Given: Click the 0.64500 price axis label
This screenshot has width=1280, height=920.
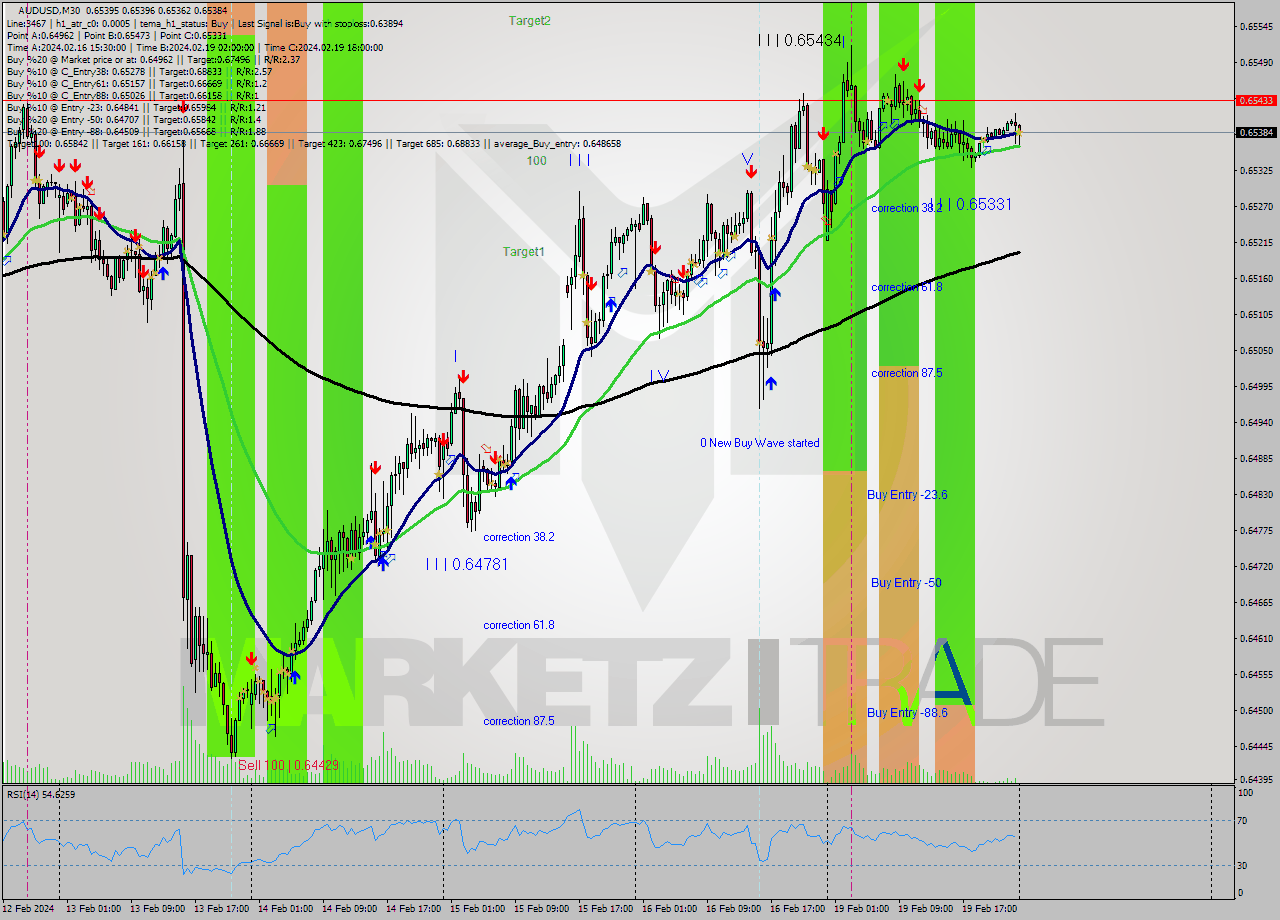Looking at the screenshot, I should (1256, 710).
